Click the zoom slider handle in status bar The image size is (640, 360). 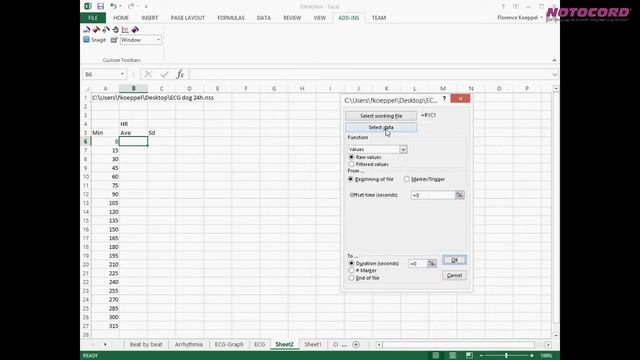506,356
